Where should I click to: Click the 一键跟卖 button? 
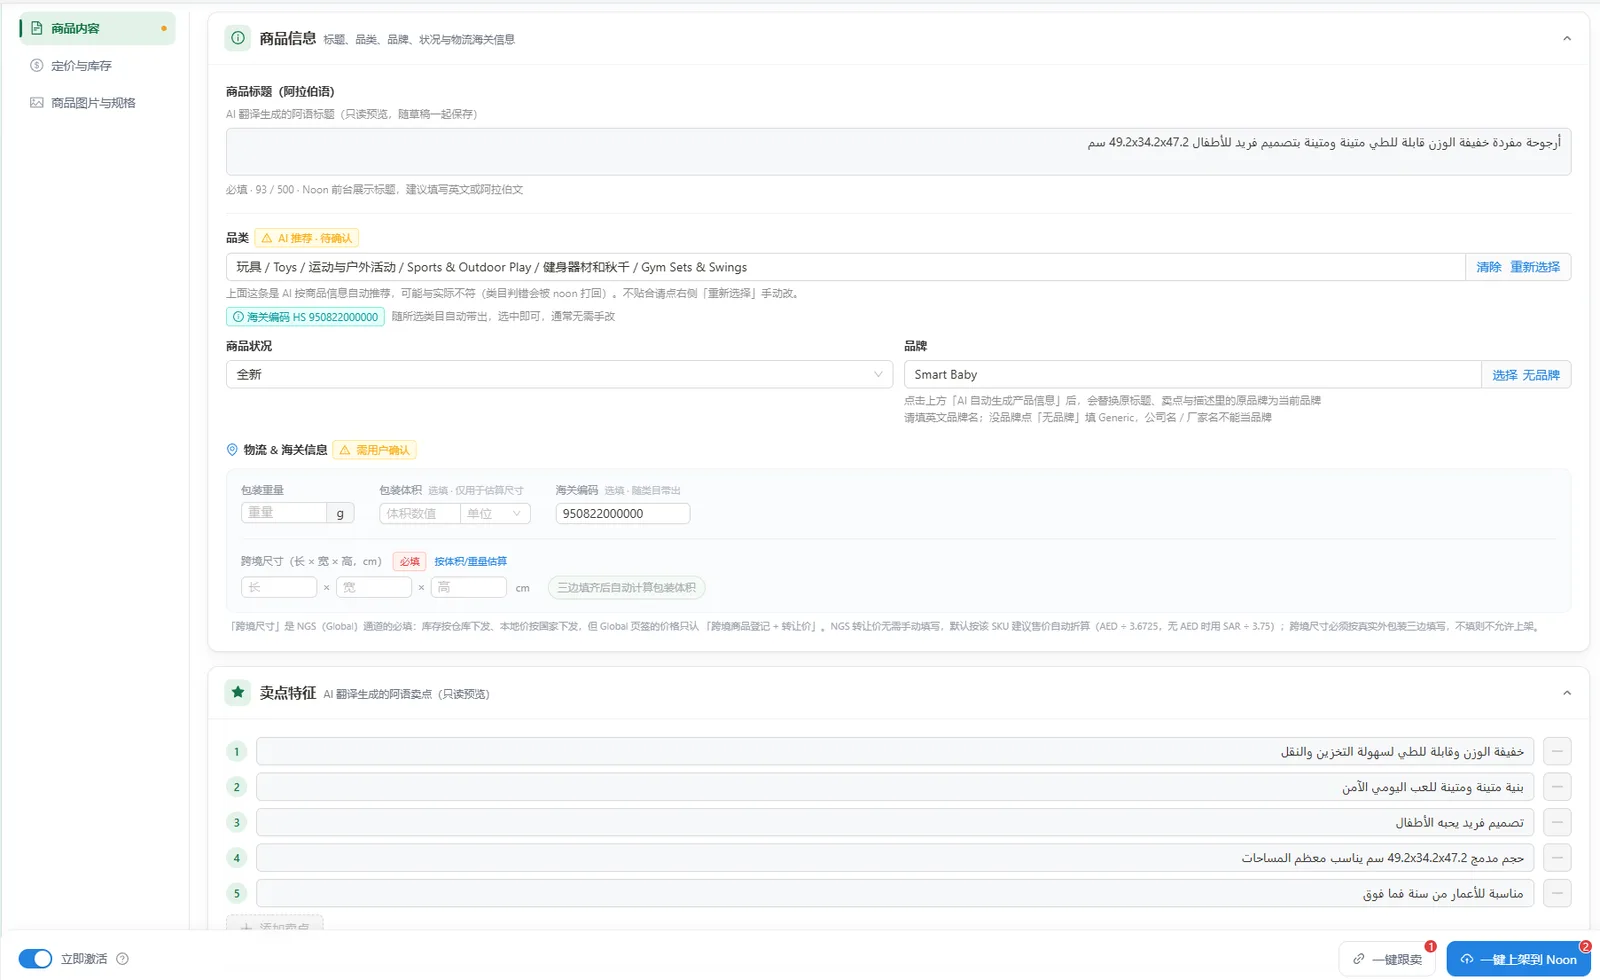tap(1387, 959)
